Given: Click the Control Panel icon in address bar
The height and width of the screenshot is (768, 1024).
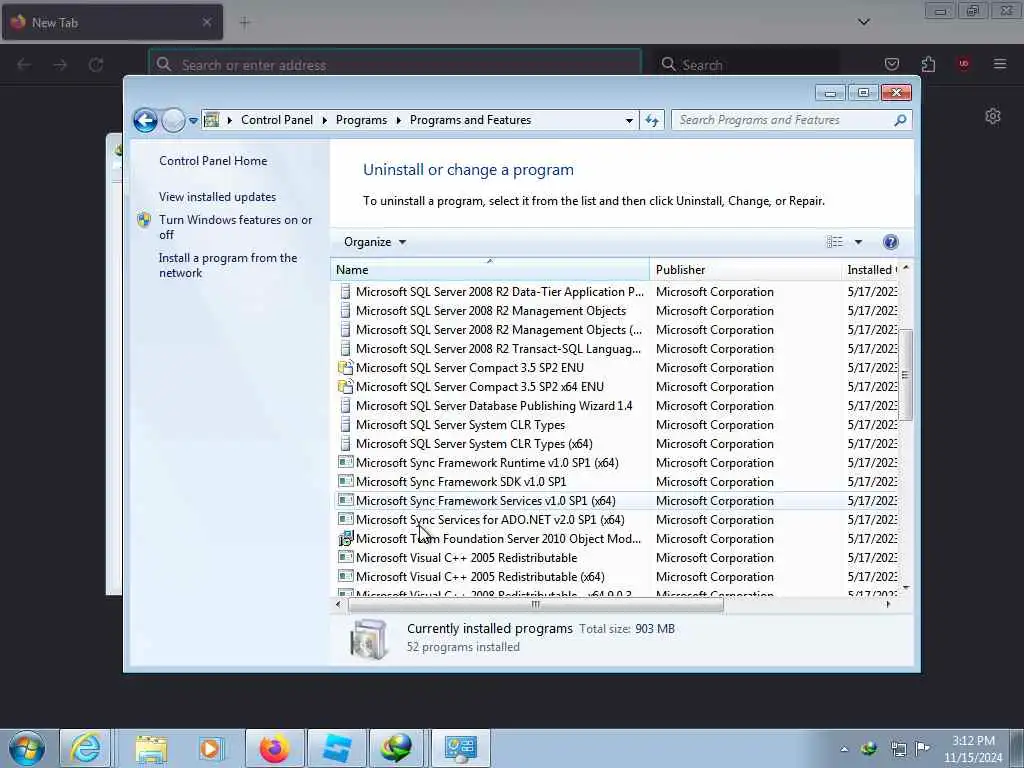Looking at the screenshot, I should [212, 120].
